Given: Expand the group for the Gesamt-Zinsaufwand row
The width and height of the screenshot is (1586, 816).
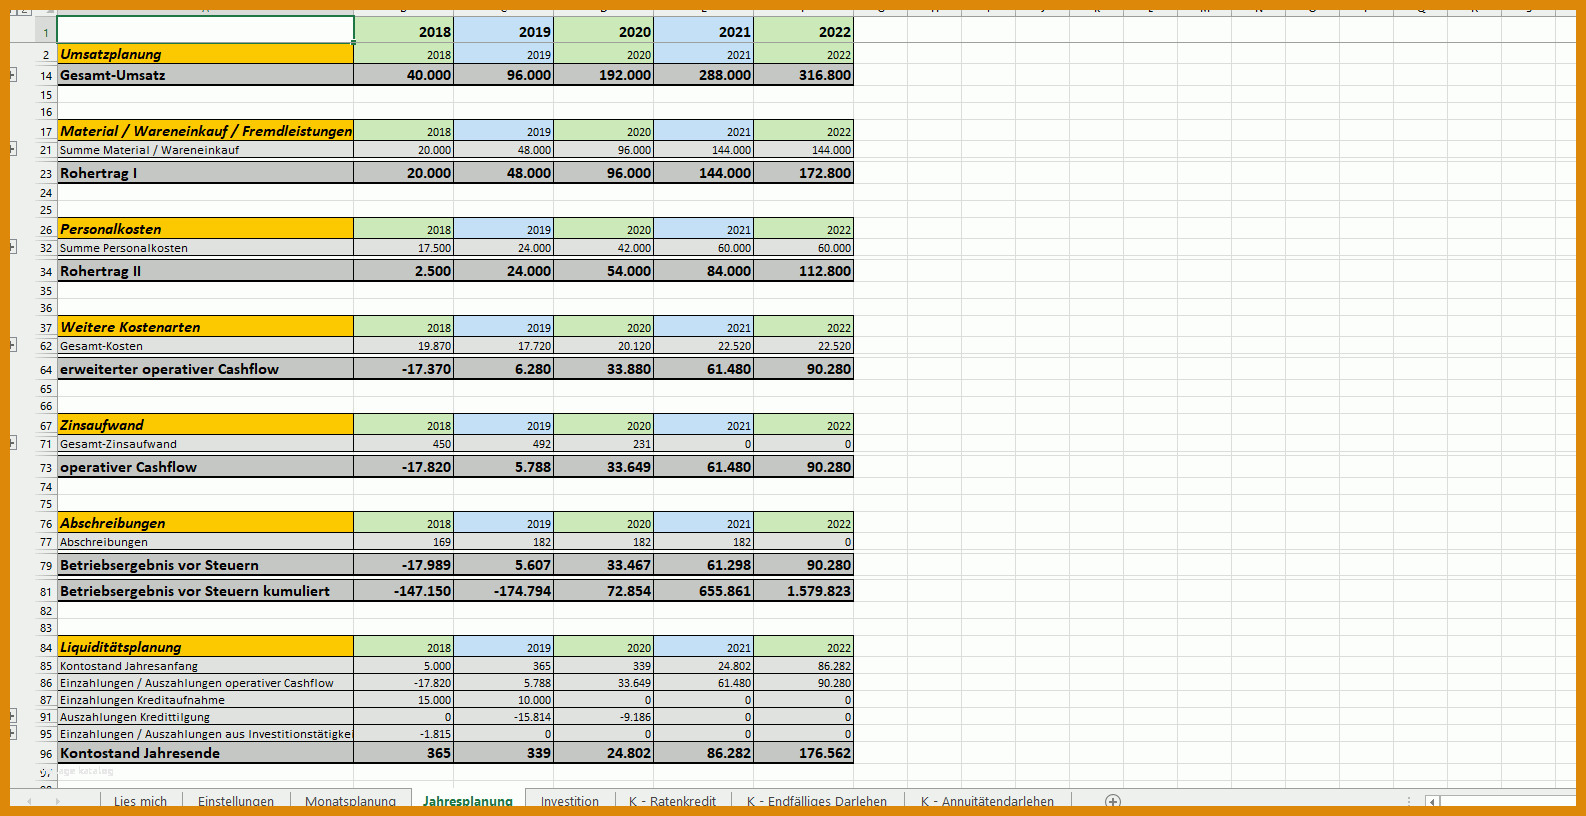Looking at the screenshot, I should coord(13,443).
